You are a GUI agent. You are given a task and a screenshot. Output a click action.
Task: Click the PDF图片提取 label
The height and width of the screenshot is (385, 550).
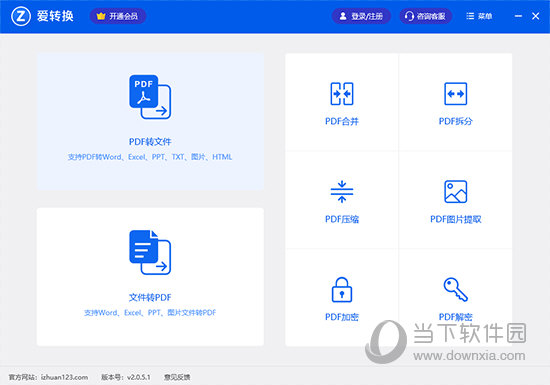click(x=456, y=219)
